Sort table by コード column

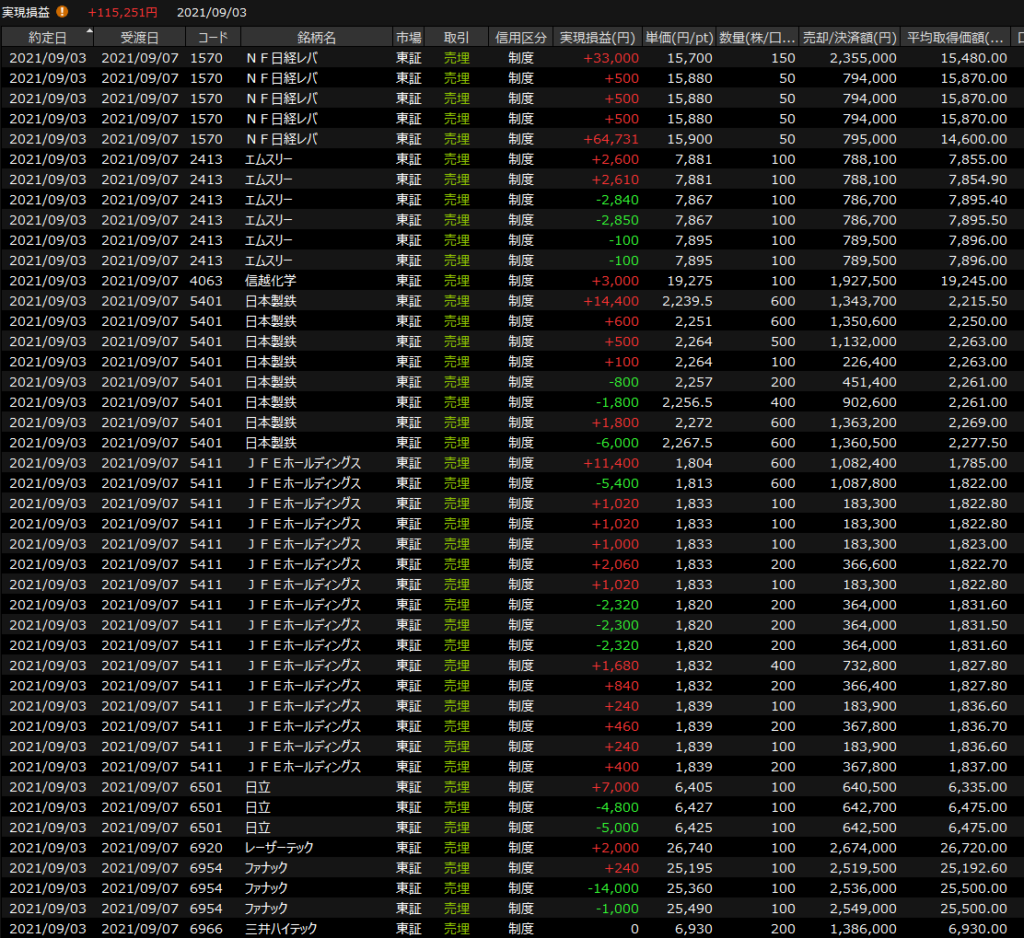pos(212,37)
